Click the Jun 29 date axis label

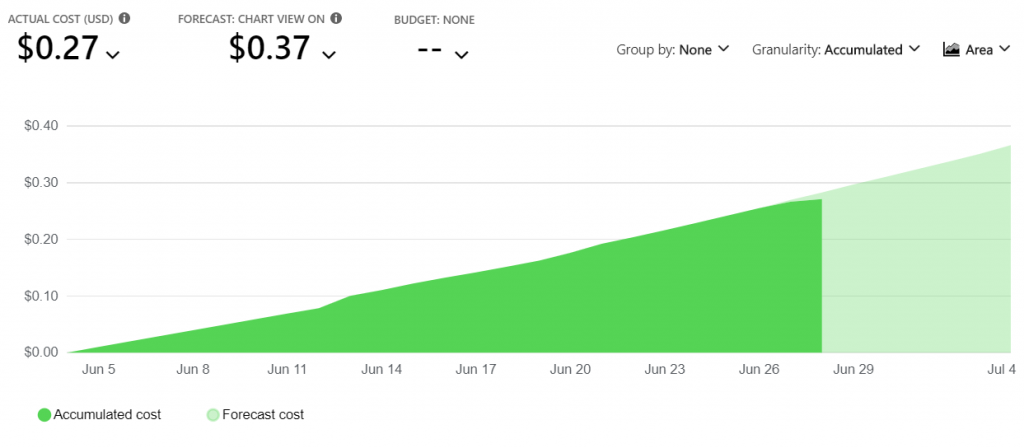click(853, 369)
